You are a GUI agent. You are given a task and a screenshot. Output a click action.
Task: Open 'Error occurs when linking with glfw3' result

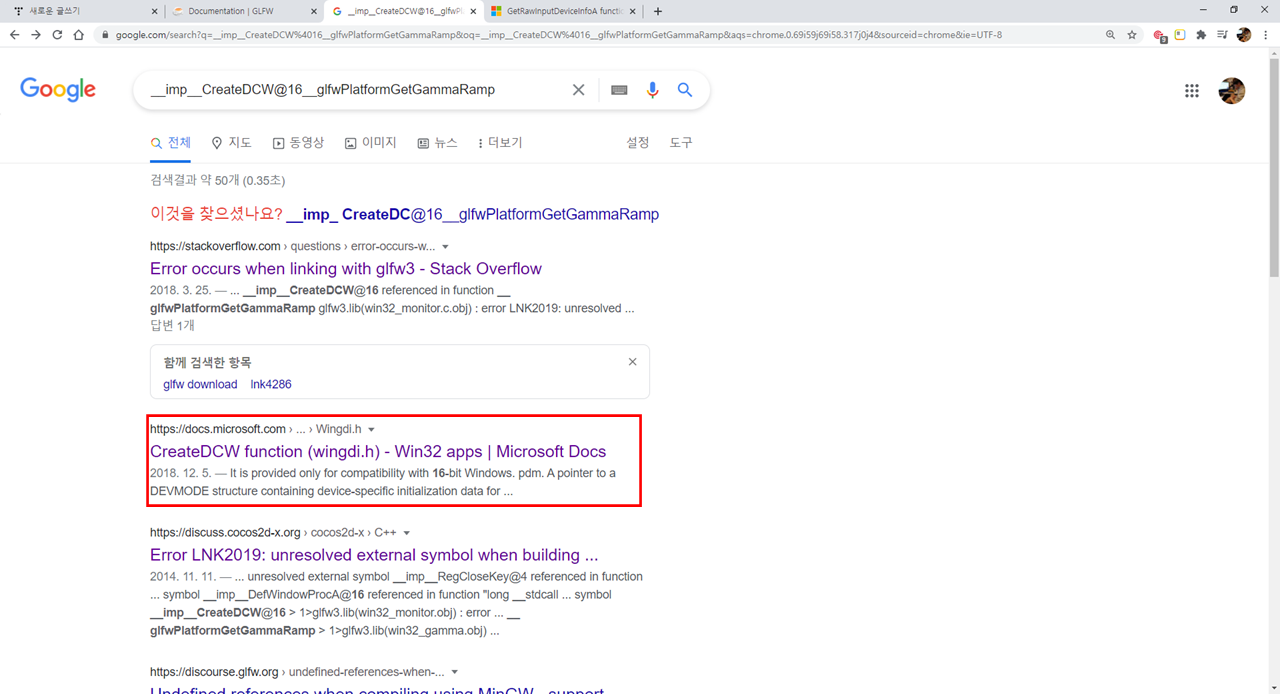tap(346, 268)
